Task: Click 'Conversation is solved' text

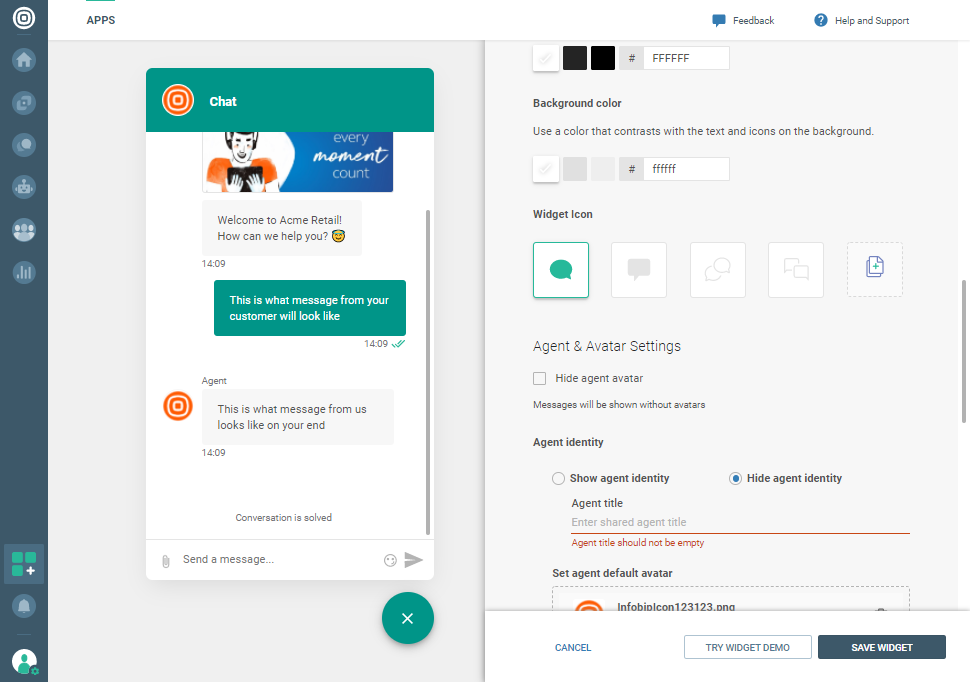Action: [x=283, y=517]
